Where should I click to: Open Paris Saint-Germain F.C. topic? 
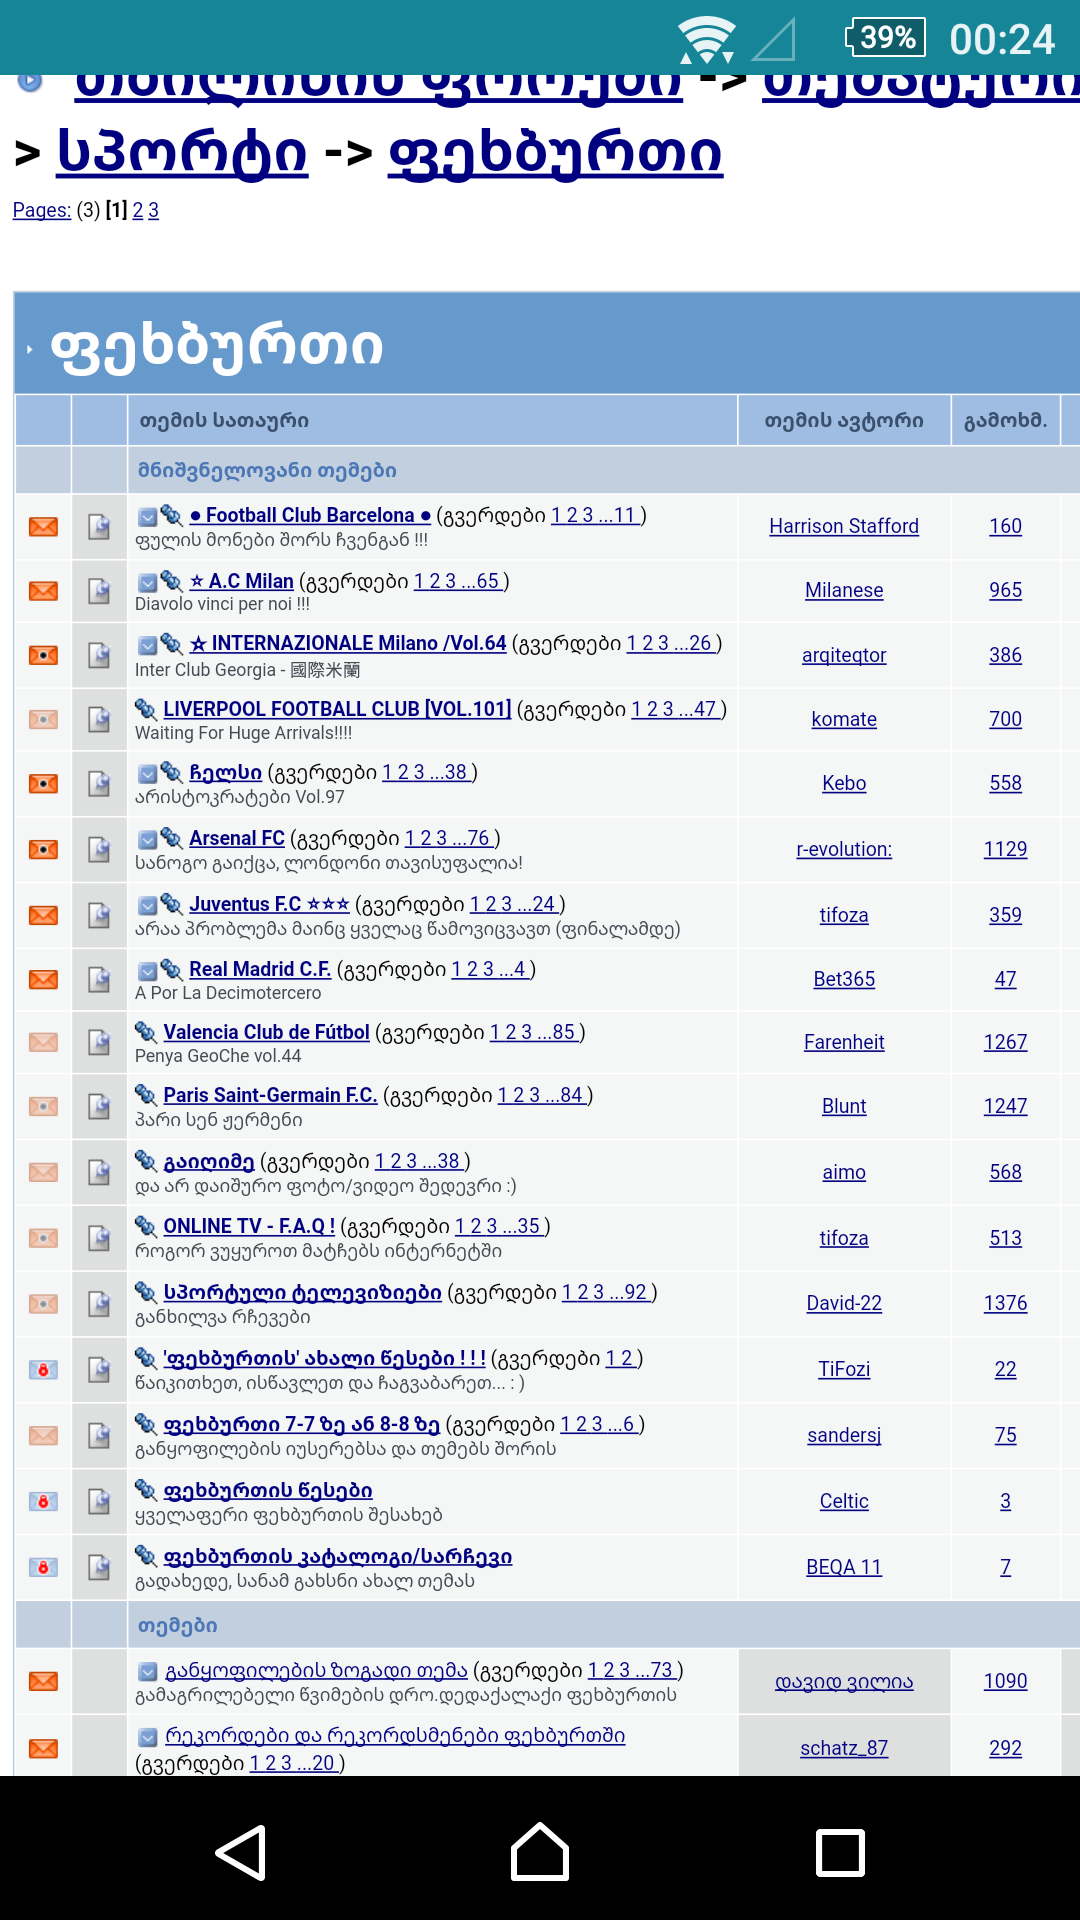(x=270, y=1095)
